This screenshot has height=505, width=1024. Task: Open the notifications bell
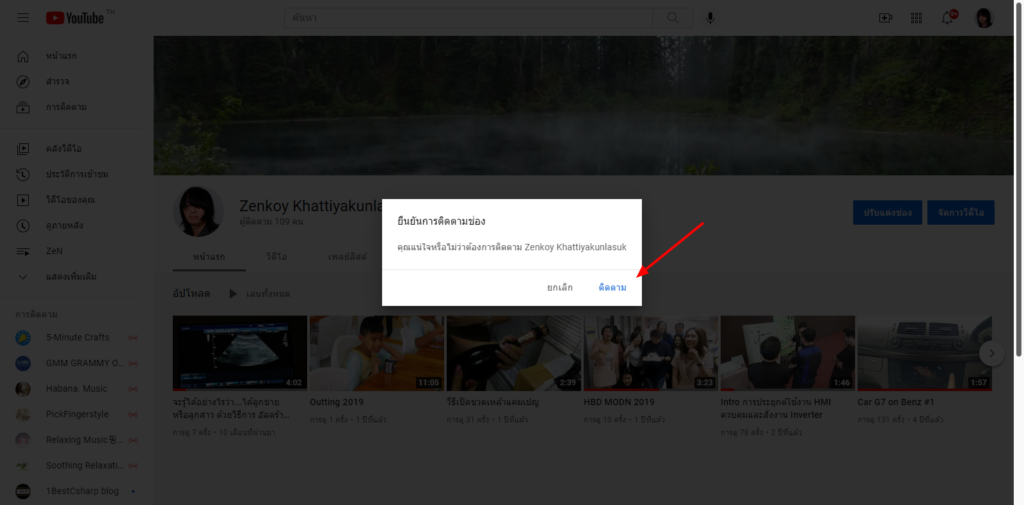click(948, 18)
